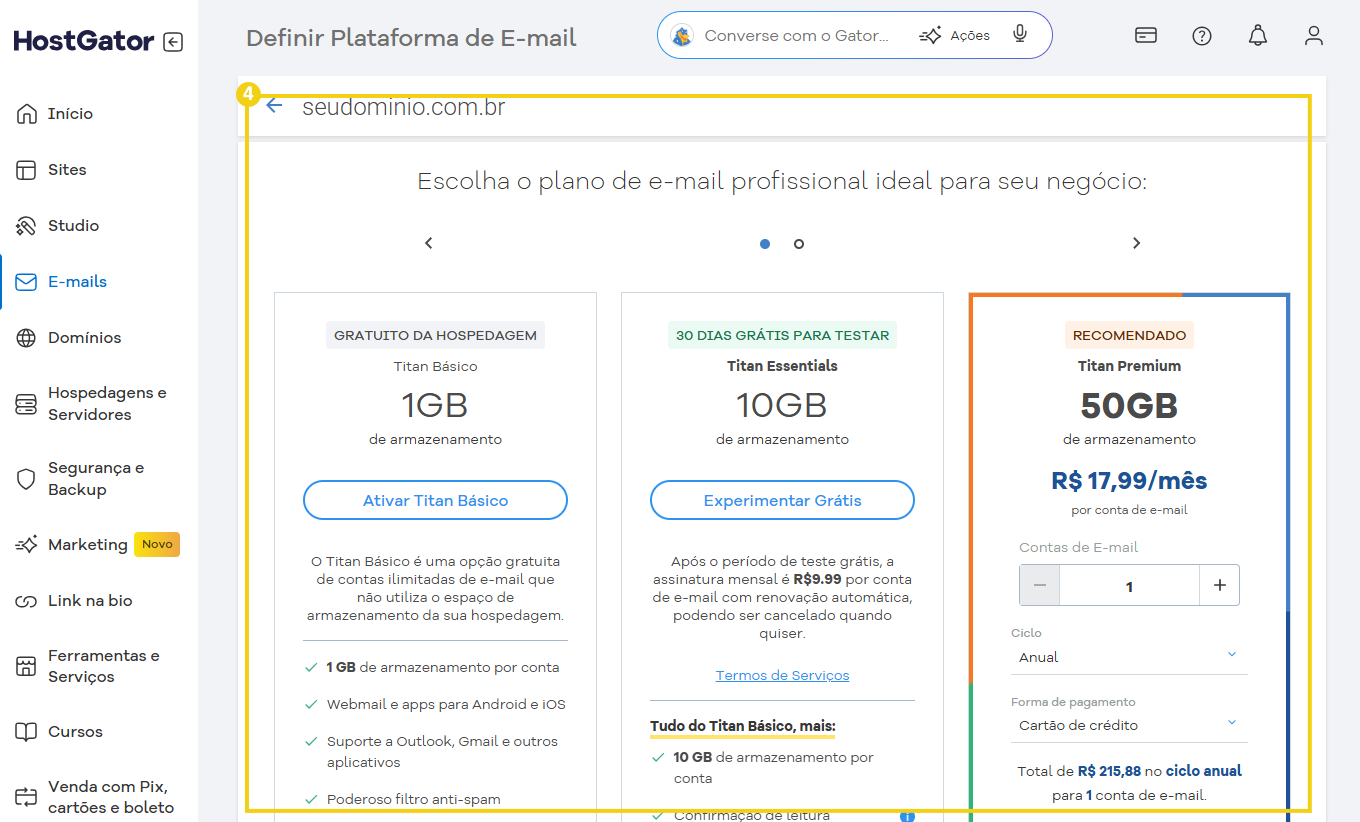The width and height of the screenshot is (1360, 822).
Task: Collapse the HostGator sidebar icon
Action: [173, 42]
